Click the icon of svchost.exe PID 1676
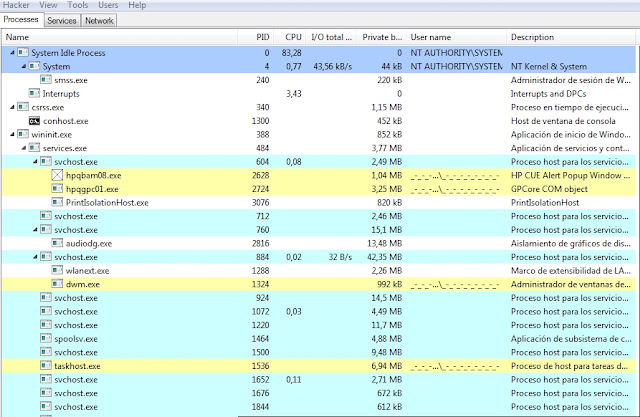 46,393
